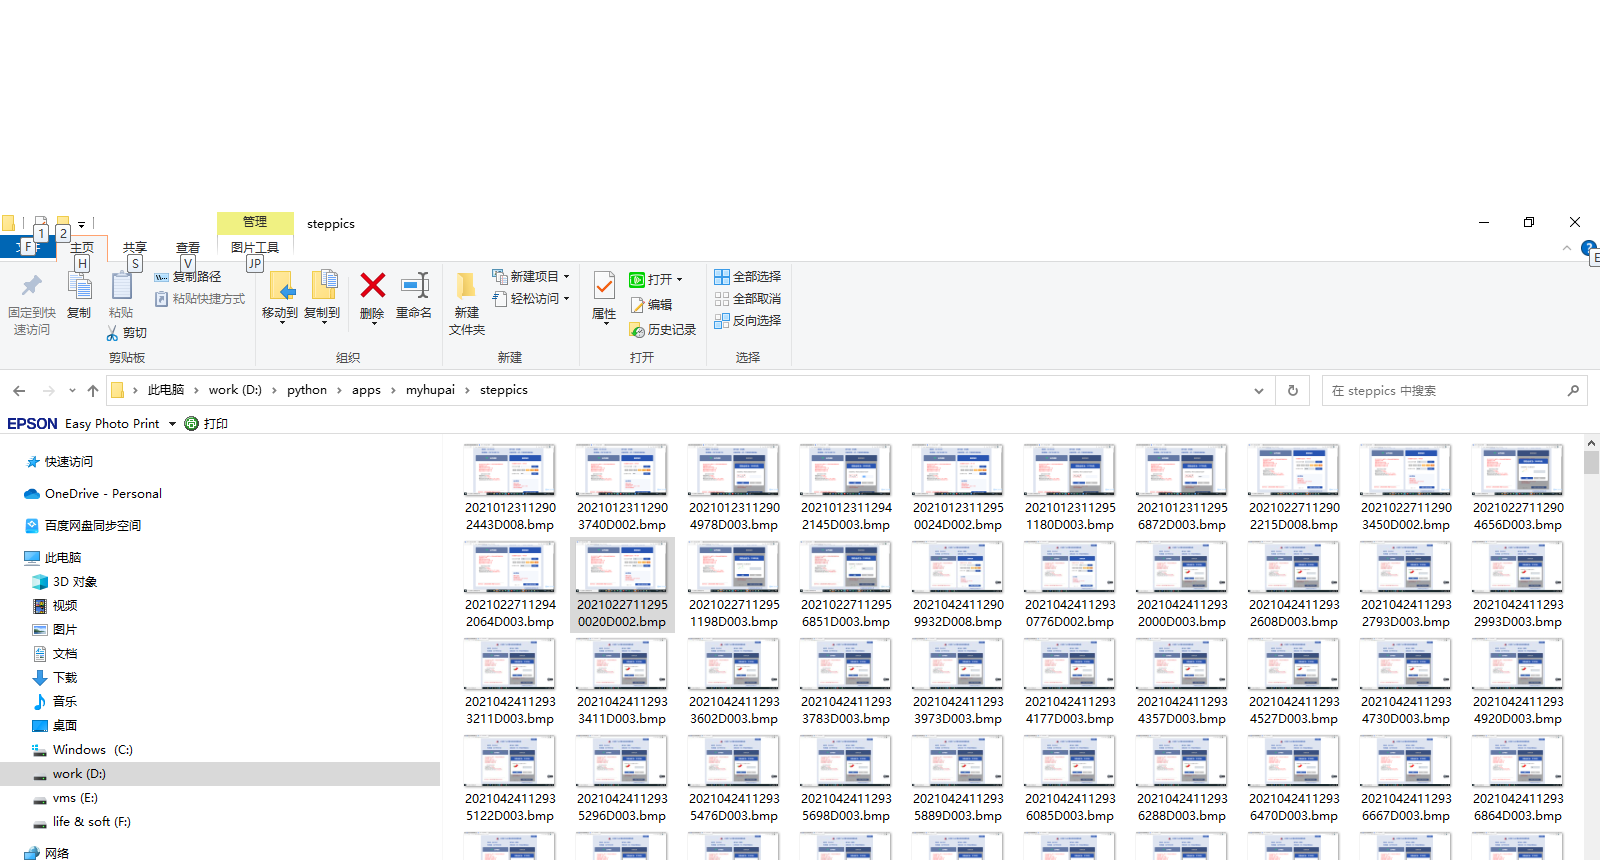Click 此电脑 in the address breadcrumb
Screen dimensions: 1600x860
(x=166, y=390)
